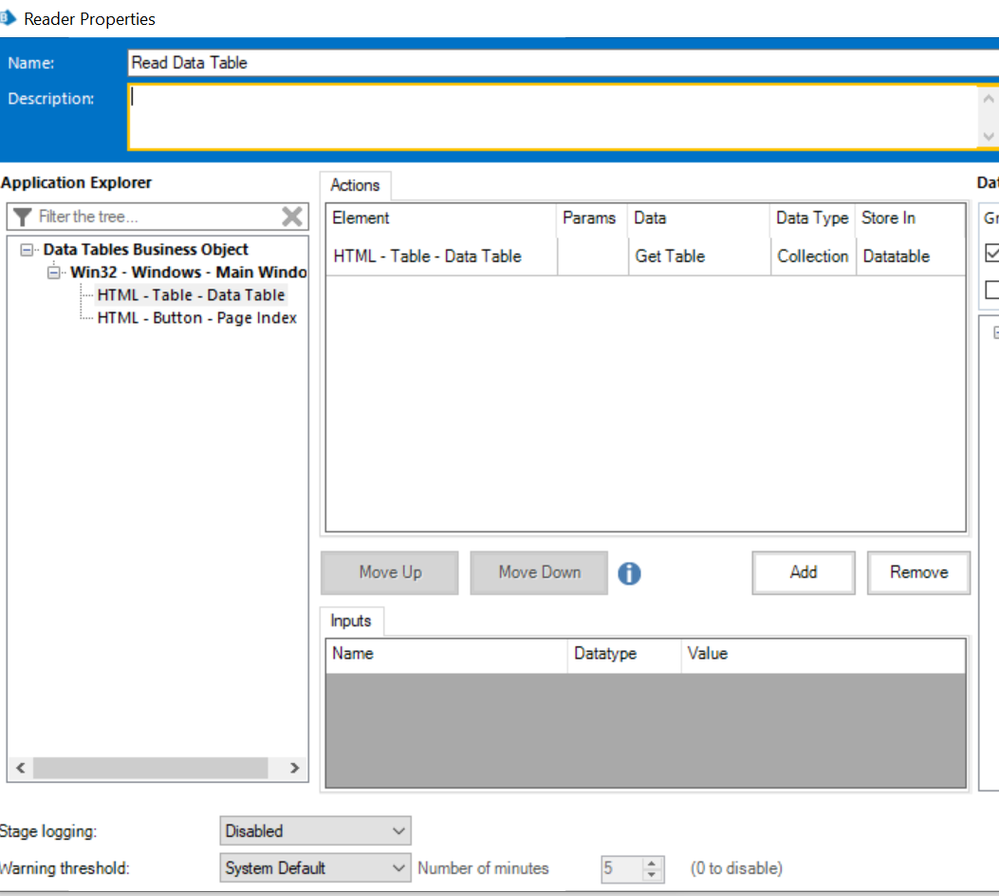Screen dimensions: 999x896
Task: Open the Stage logging dropdown
Action: (315, 831)
